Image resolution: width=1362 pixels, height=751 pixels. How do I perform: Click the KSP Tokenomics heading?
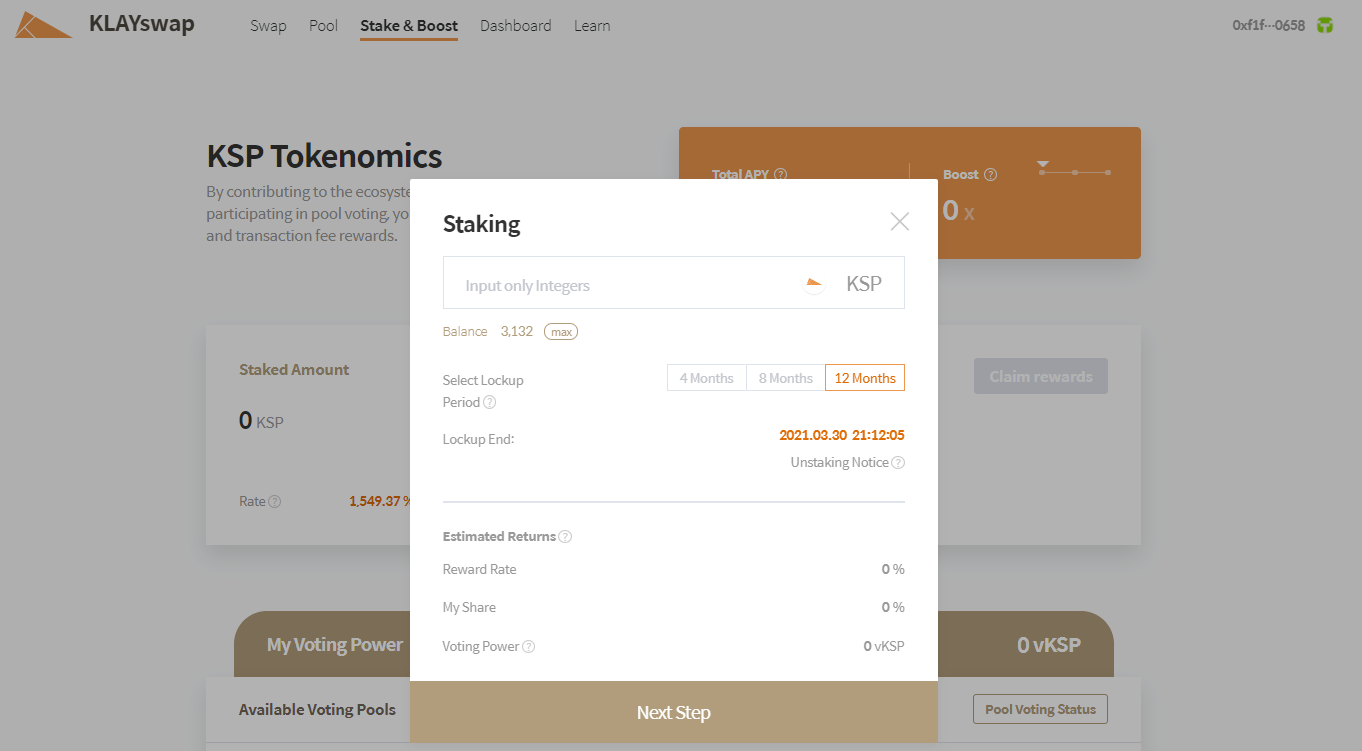pos(324,156)
